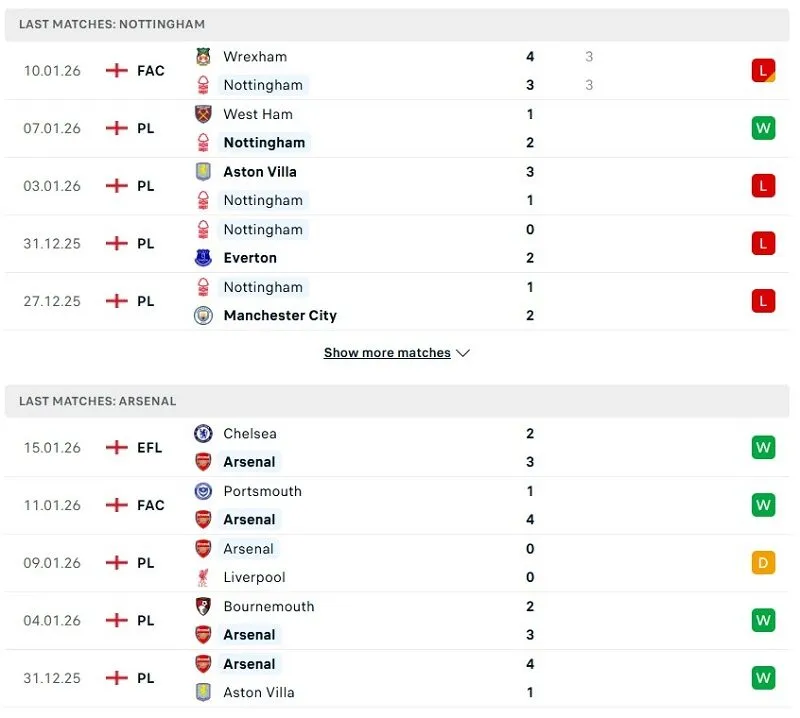Click the orange L result badge for Wrexham match
The image size is (800, 718).
coord(762,71)
